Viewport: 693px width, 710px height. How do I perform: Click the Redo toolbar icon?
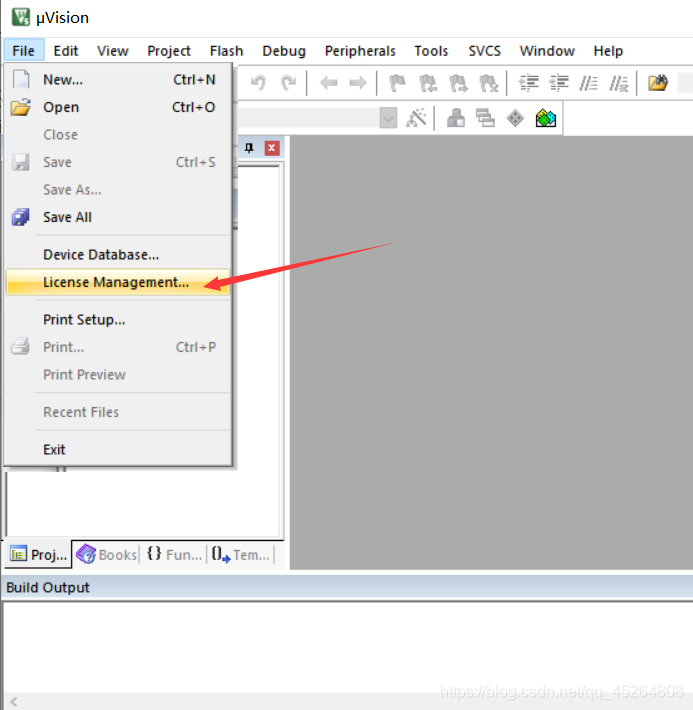click(289, 83)
